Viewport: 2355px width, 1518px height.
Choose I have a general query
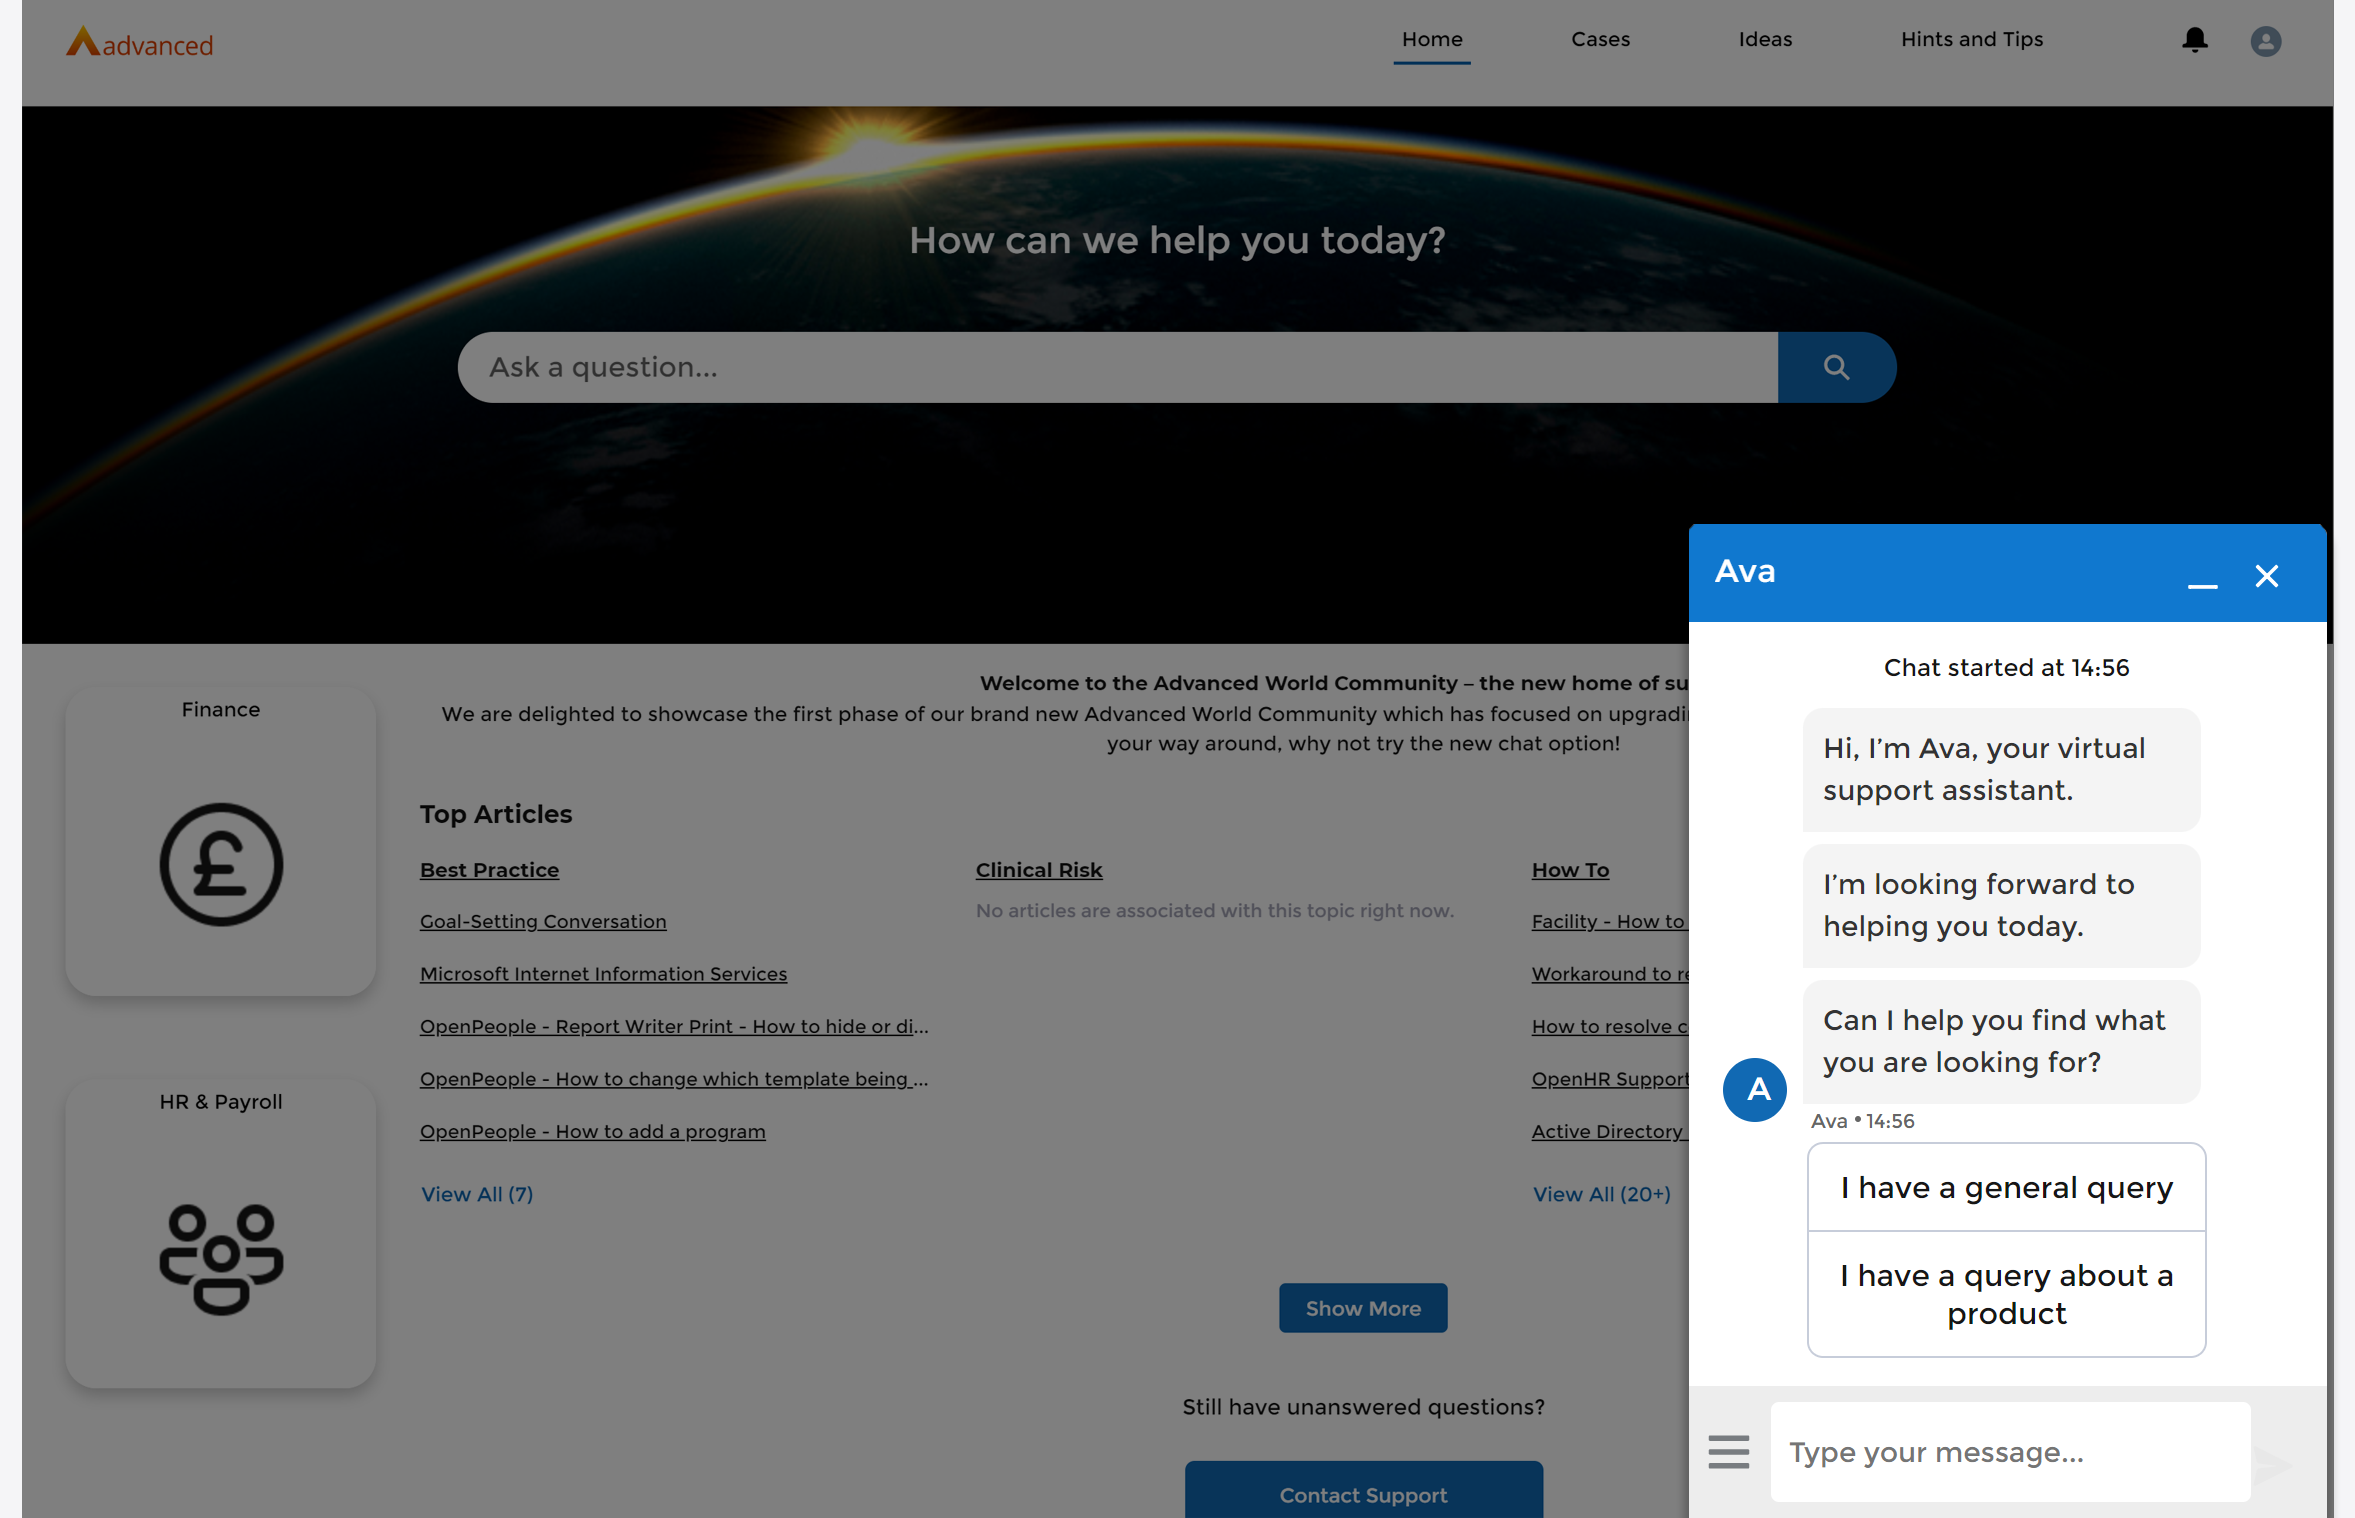click(2006, 1187)
